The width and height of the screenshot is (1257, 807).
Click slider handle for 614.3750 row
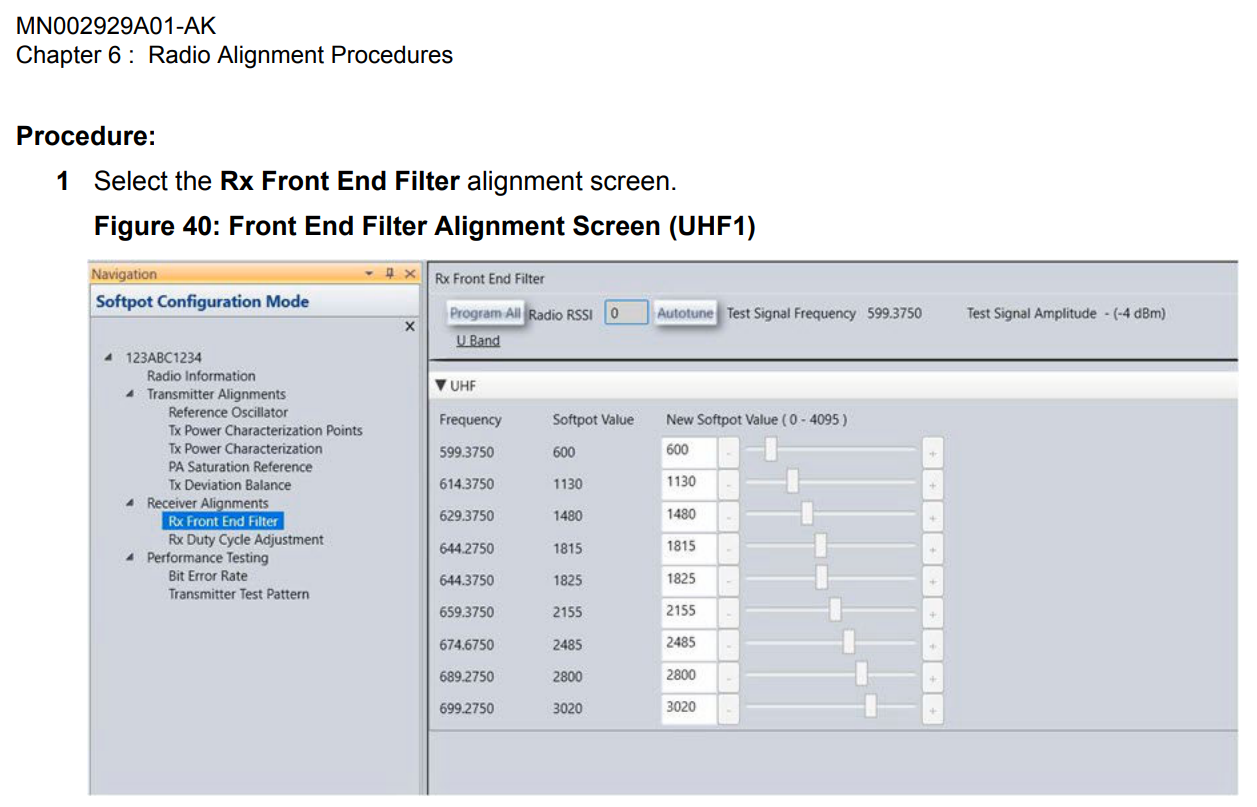coord(792,482)
